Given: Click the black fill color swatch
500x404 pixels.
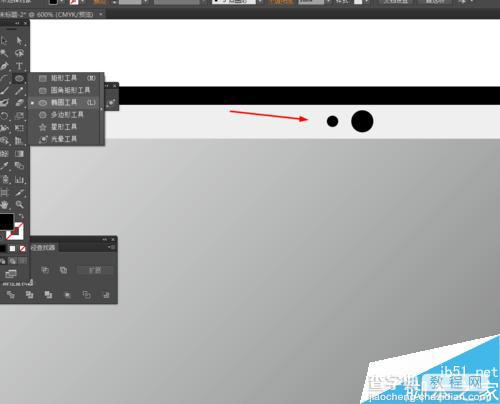Looking at the screenshot, I should (6, 221).
